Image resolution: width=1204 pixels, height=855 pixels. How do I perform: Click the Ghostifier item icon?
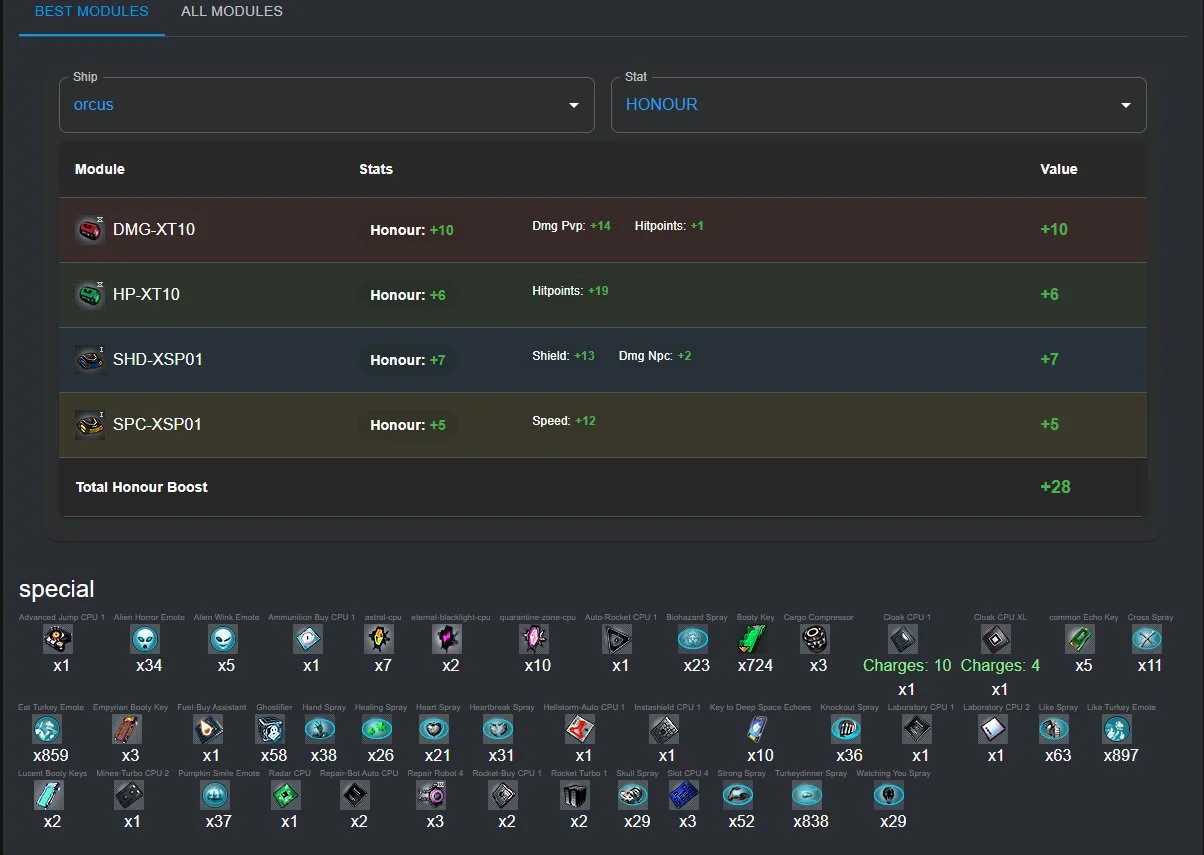coord(273,730)
